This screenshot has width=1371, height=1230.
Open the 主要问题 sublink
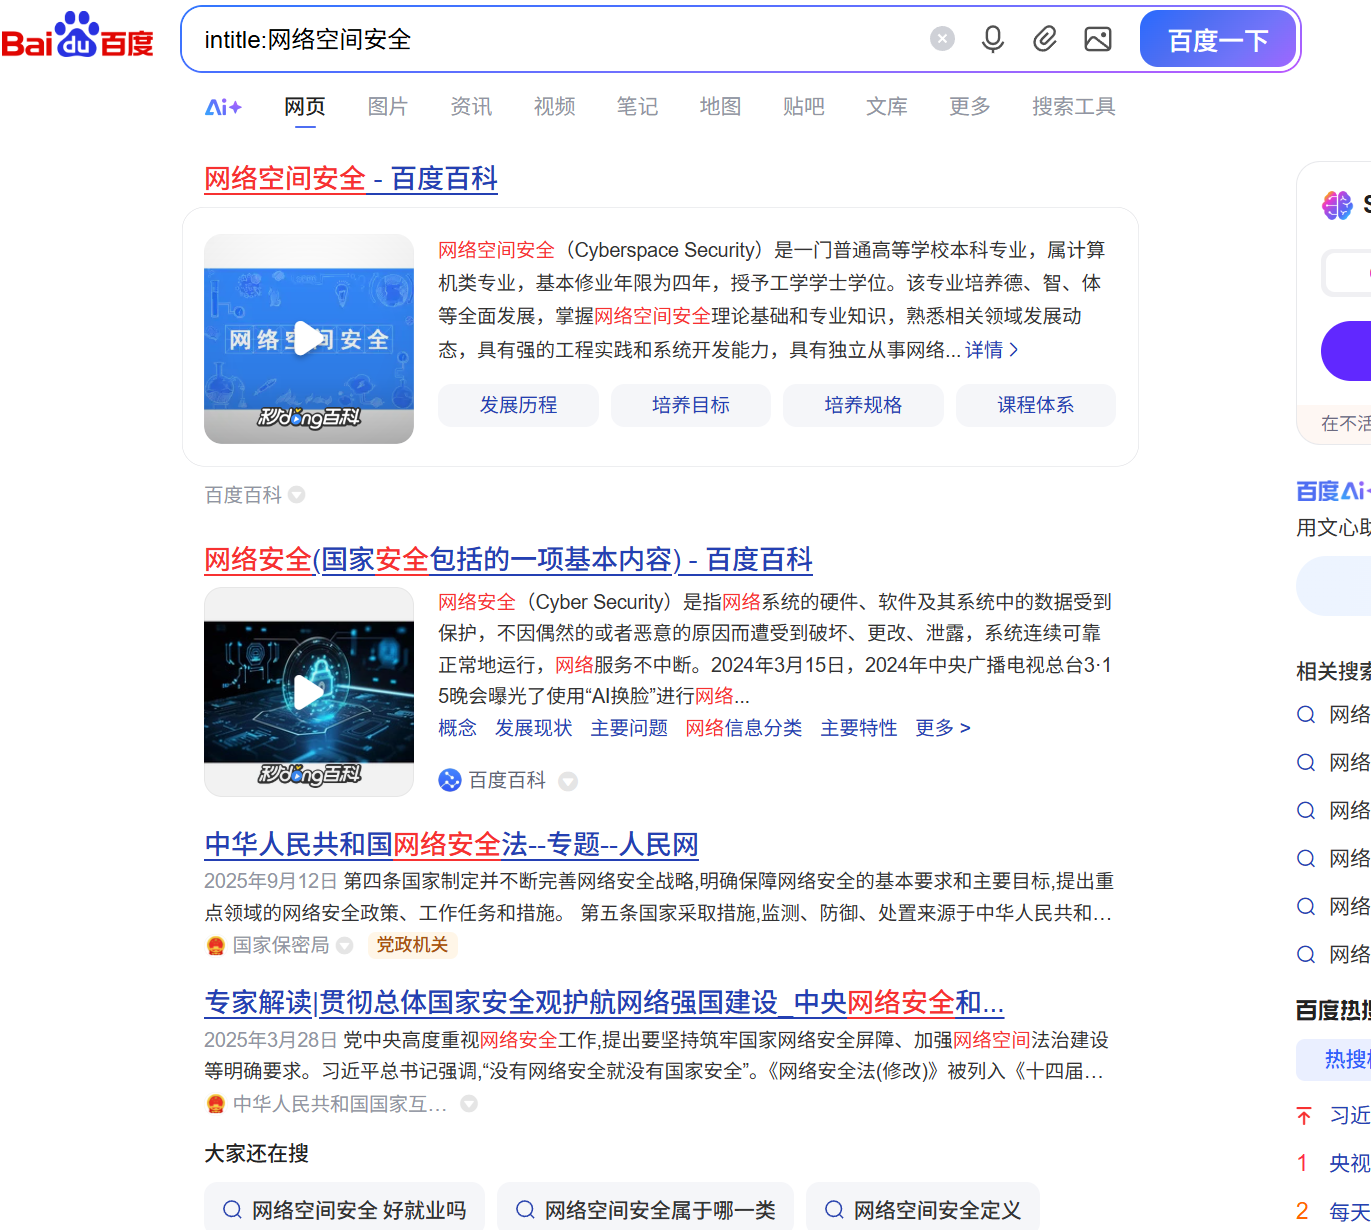pos(629,728)
